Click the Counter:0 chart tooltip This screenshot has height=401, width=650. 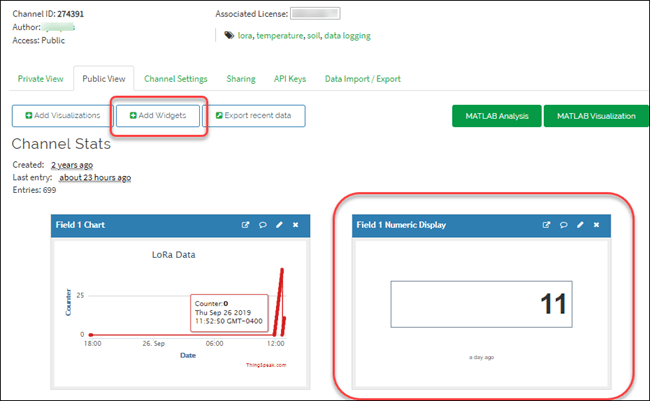click(229, 313)
